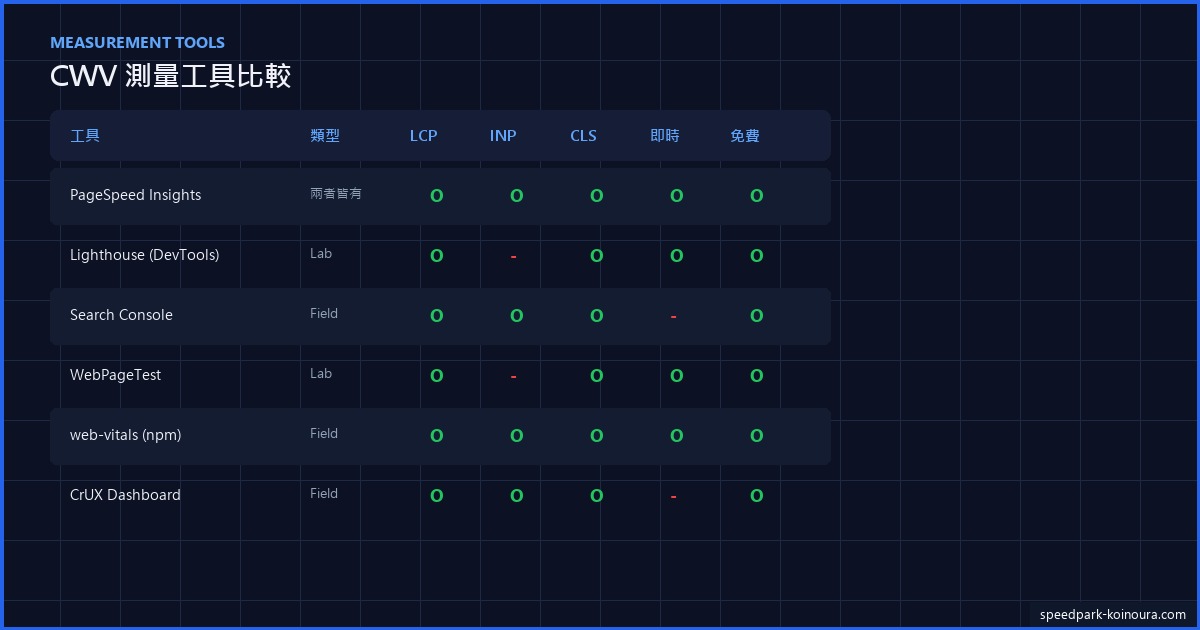Viewport: 1200px width, 630px height.
Task: Click CrUX Dashboard INP green mark
Action: pyautogui.click(x=516, y=496)
